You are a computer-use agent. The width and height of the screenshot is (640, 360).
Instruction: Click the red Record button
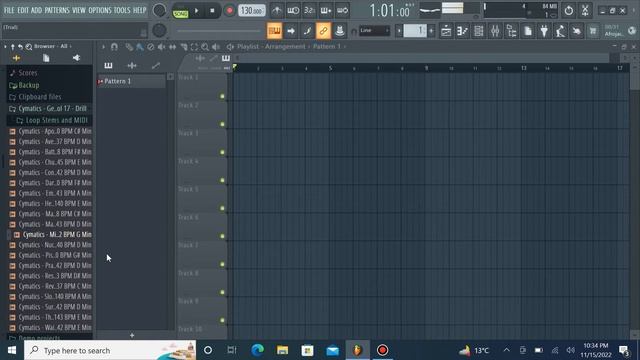click(229, 11)
